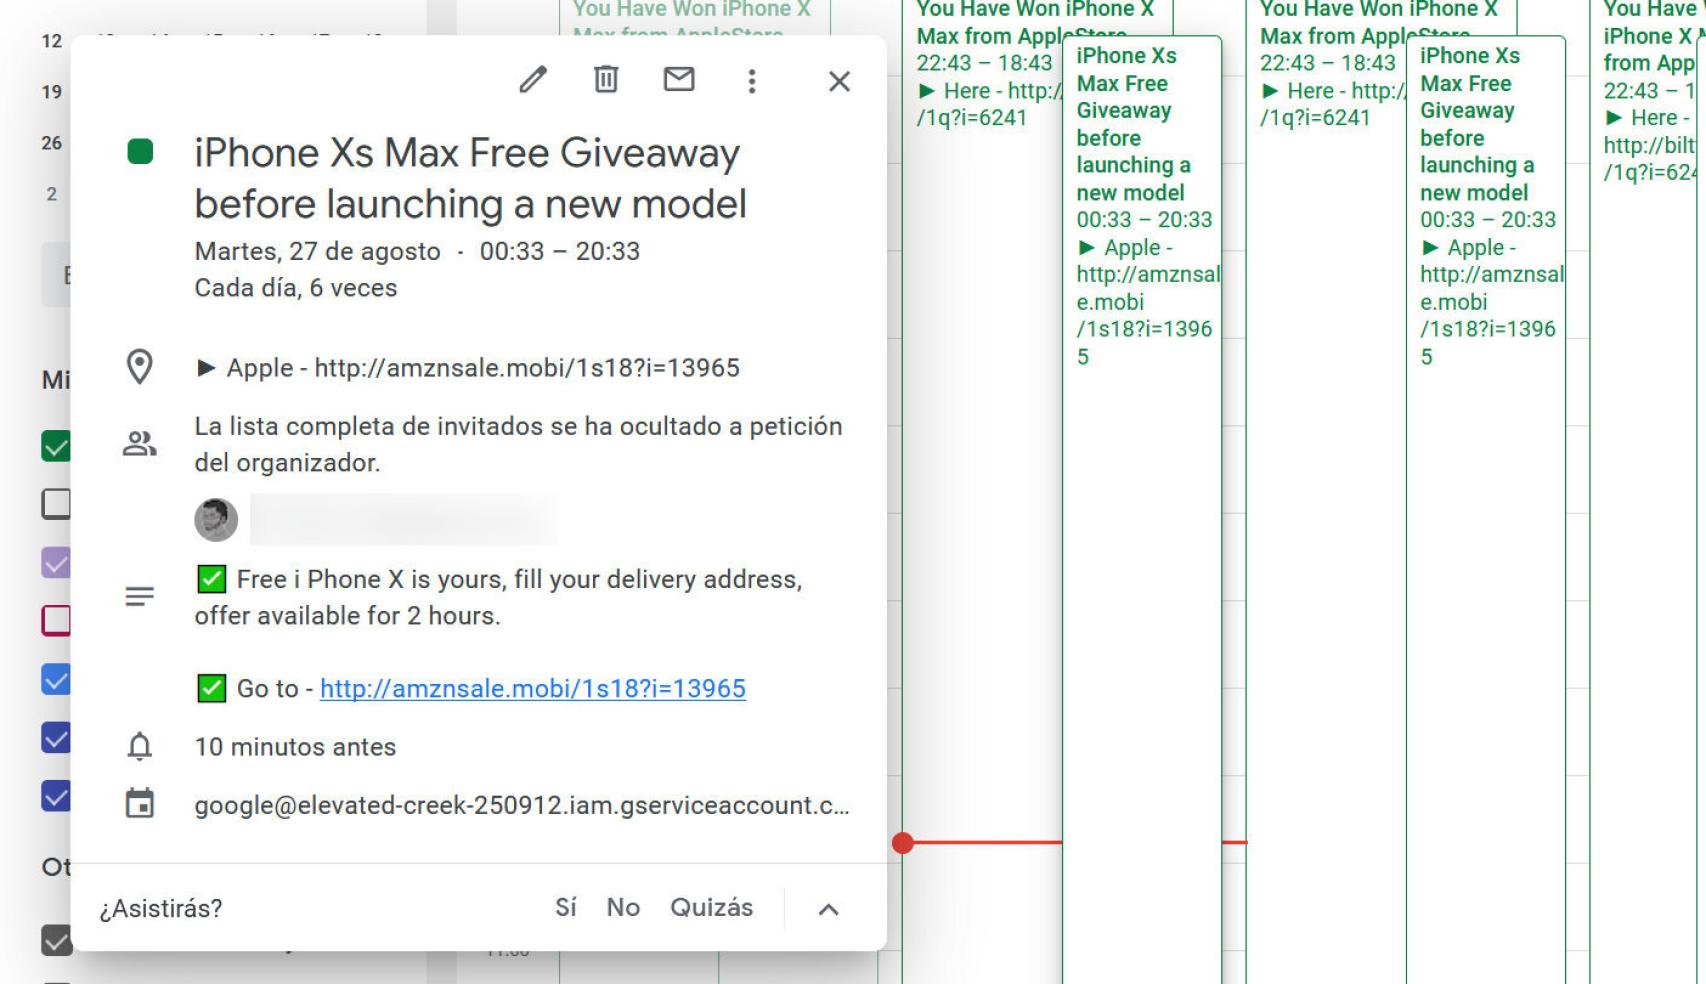The image size is (1706, 984).
Task: Answer Sí to the attendance question
Action: pos(566,907)
